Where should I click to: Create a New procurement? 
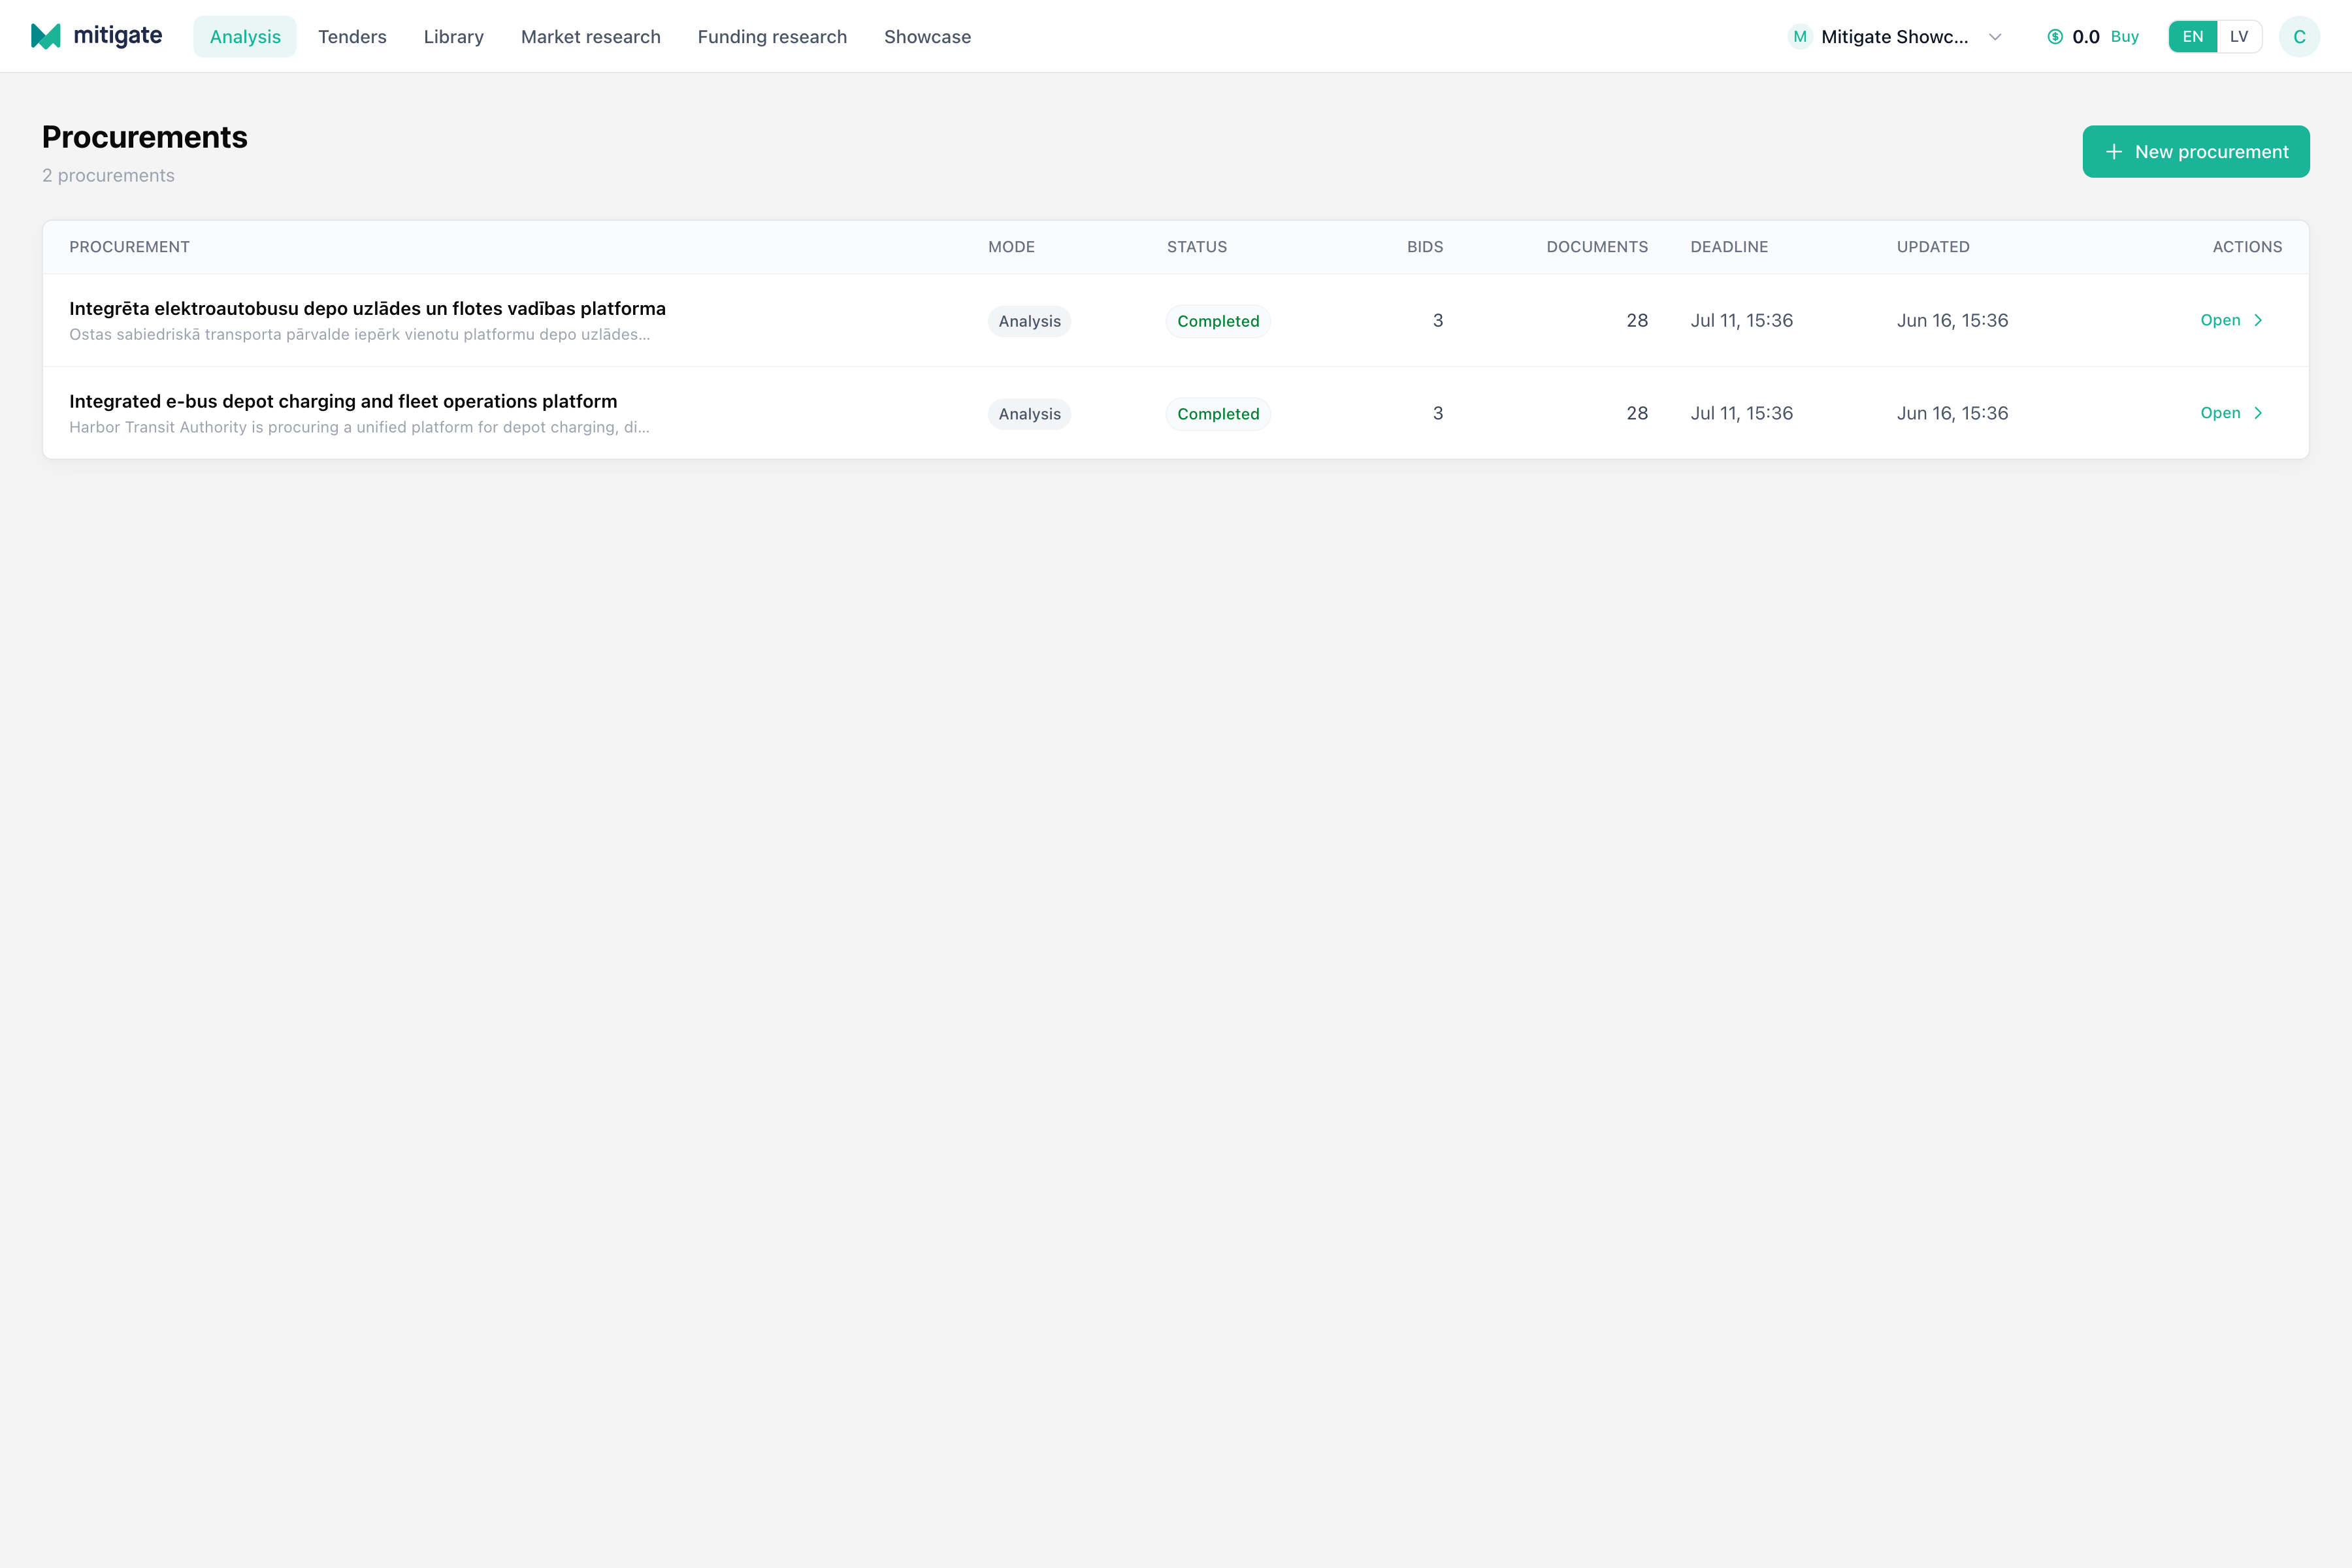pos(2196,152)
